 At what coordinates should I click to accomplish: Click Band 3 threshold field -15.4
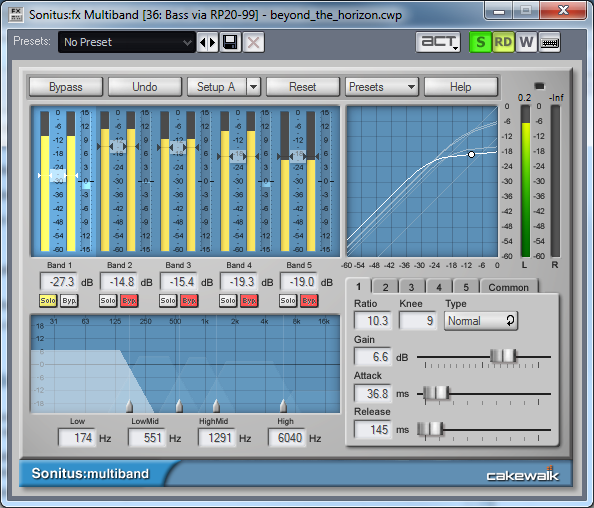(x=179, y=282)
